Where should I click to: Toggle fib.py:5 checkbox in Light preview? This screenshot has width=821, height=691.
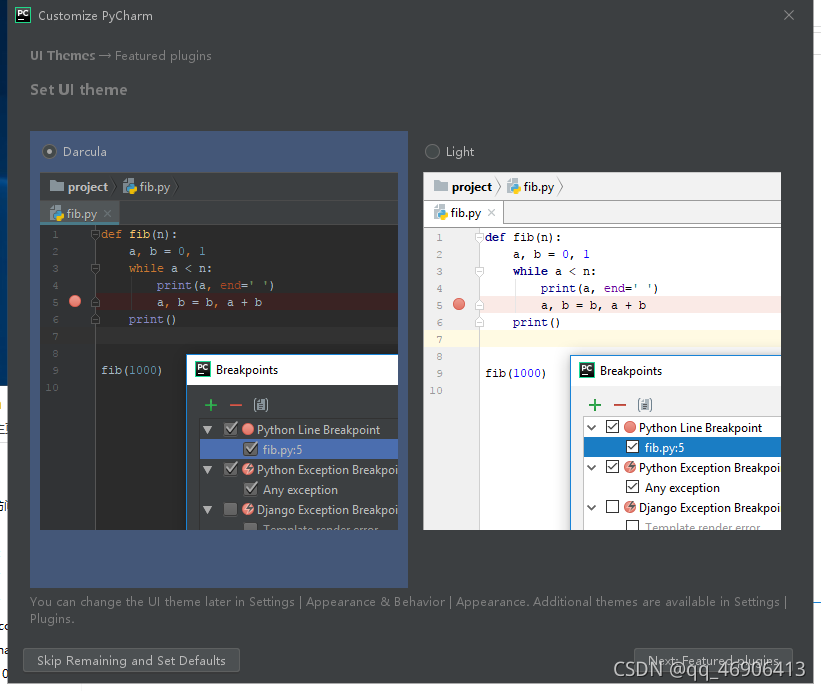633,447
